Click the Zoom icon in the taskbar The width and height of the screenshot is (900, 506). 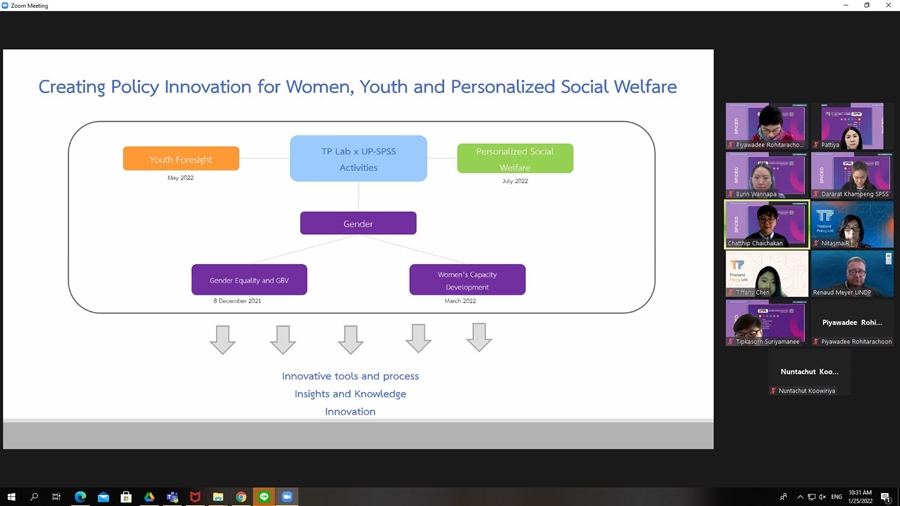(287, 497)
